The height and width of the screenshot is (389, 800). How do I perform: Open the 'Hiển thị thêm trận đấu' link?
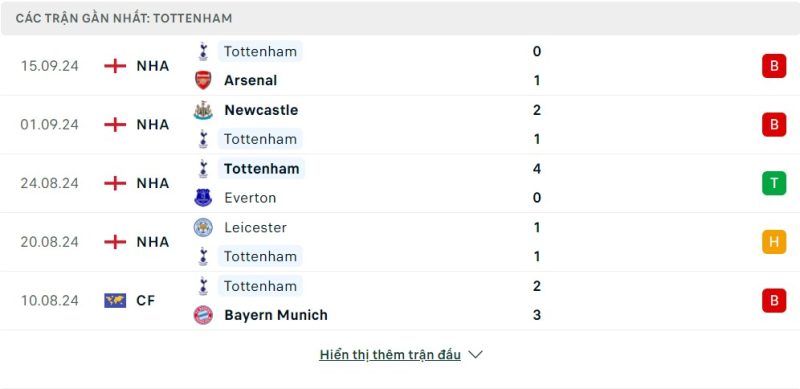tap(390, 355)
